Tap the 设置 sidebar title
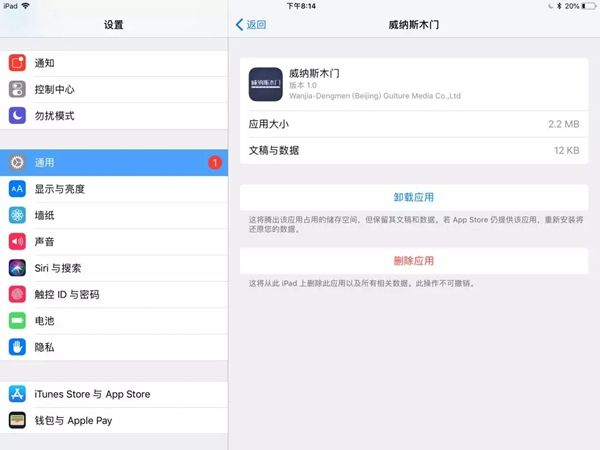Screen dimensions: 600x450 pyautogui.click(x=114, y=25)
